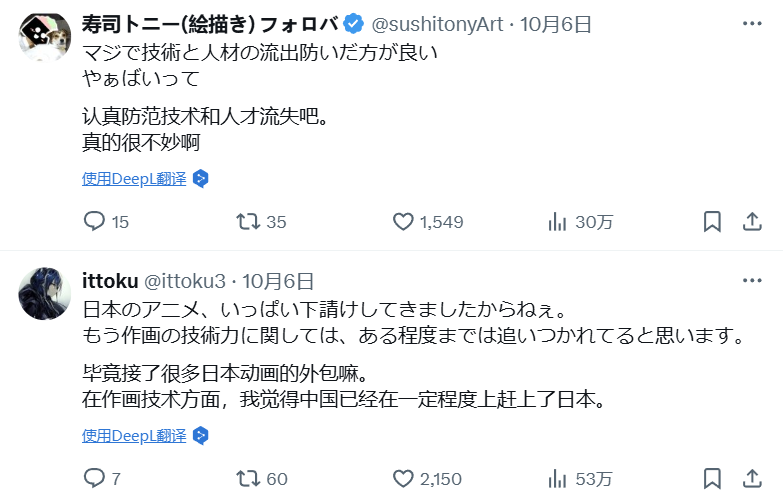The height and width of the screenshot is (504, 783).
Task: Reply to sushitonyArt's tweet
Action: click(x=94, y=221)
